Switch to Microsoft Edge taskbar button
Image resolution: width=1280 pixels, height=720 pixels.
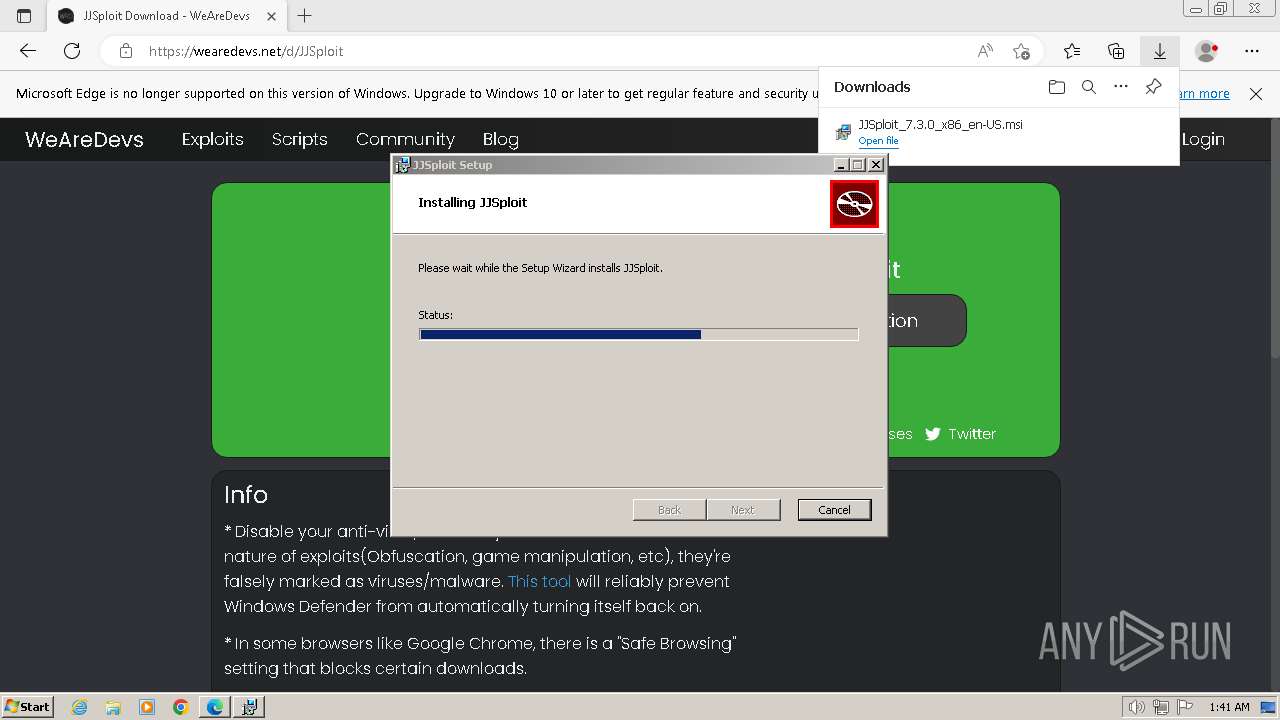[x=214, y=707]
